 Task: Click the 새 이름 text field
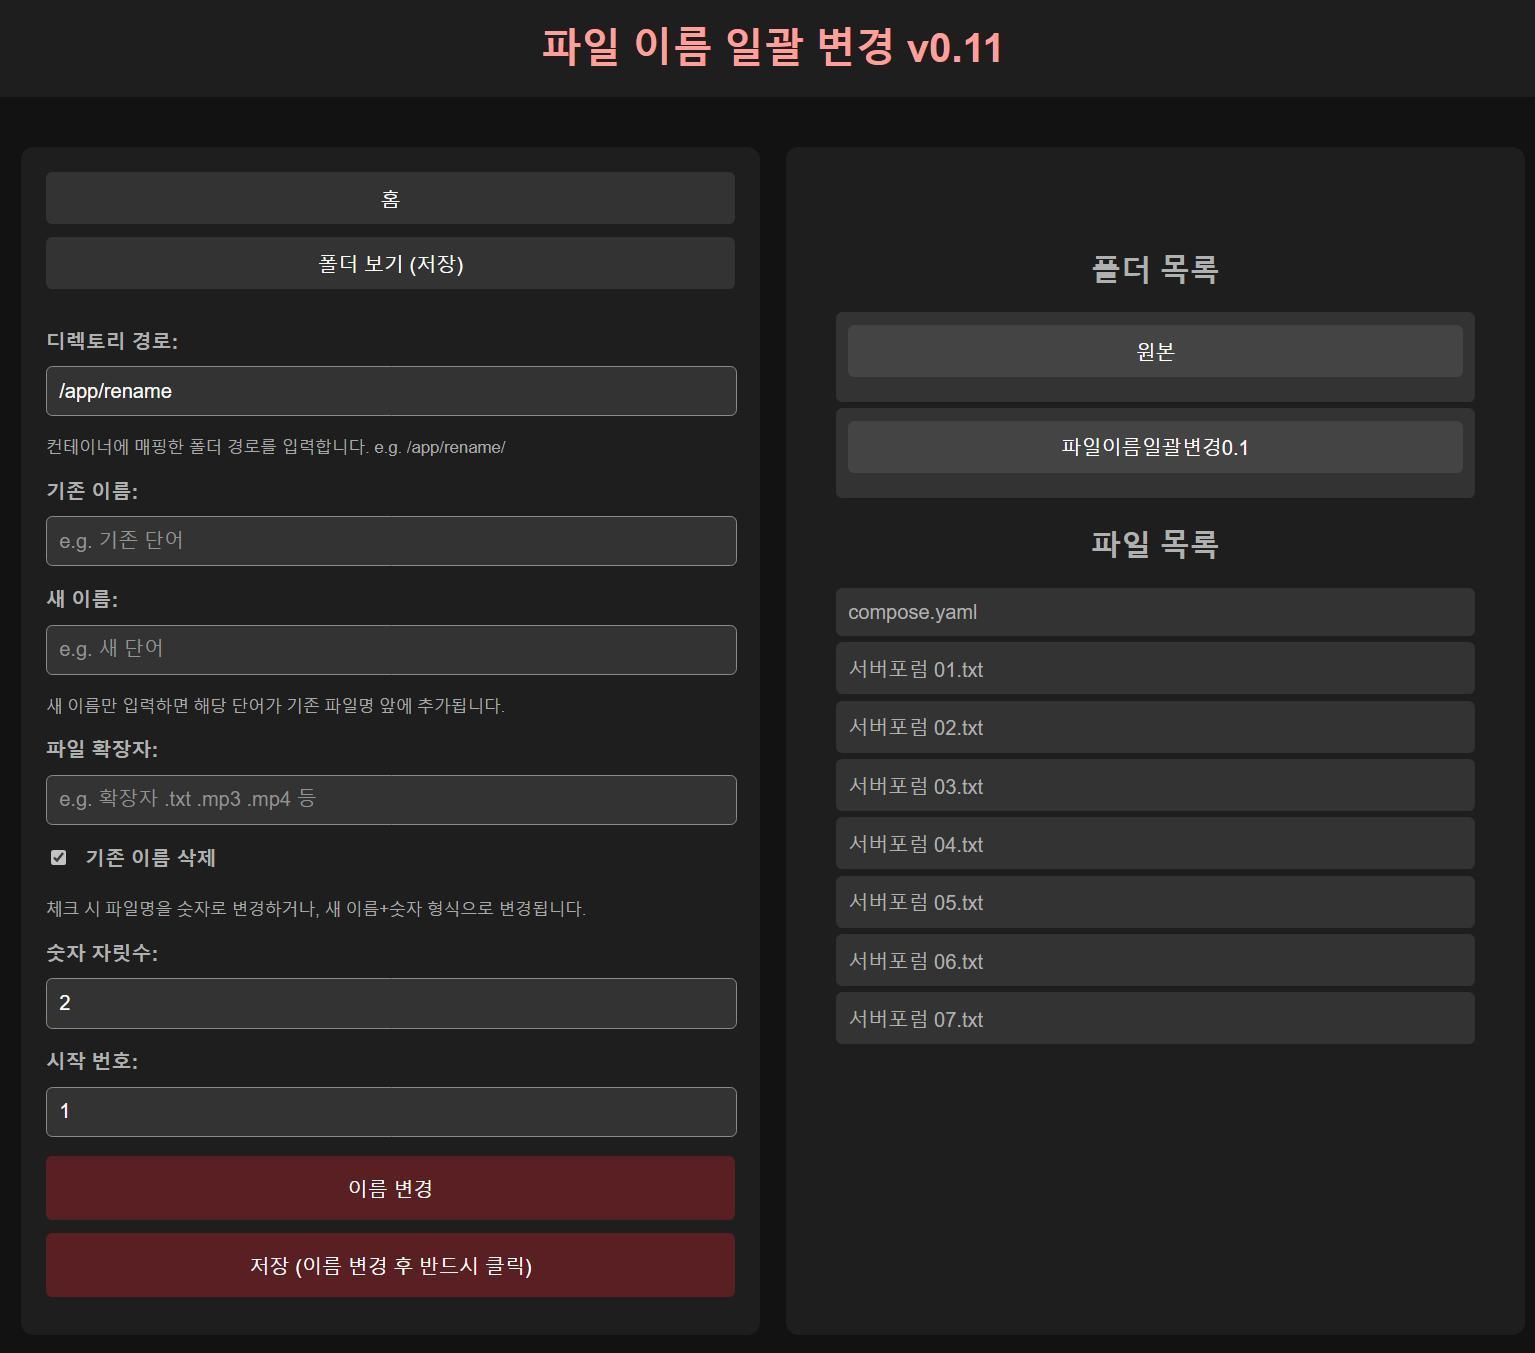(x=390, y=650)
